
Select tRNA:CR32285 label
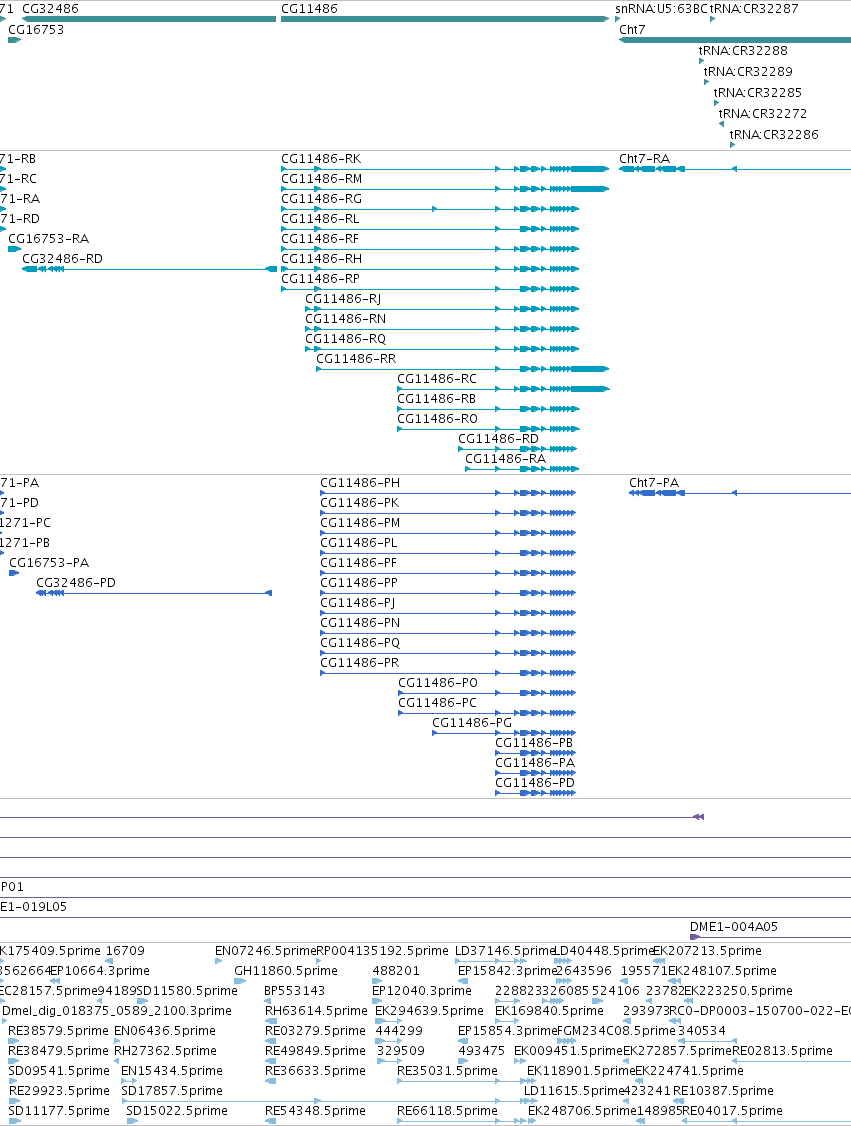pyautogui.click(x=758, y=92)
